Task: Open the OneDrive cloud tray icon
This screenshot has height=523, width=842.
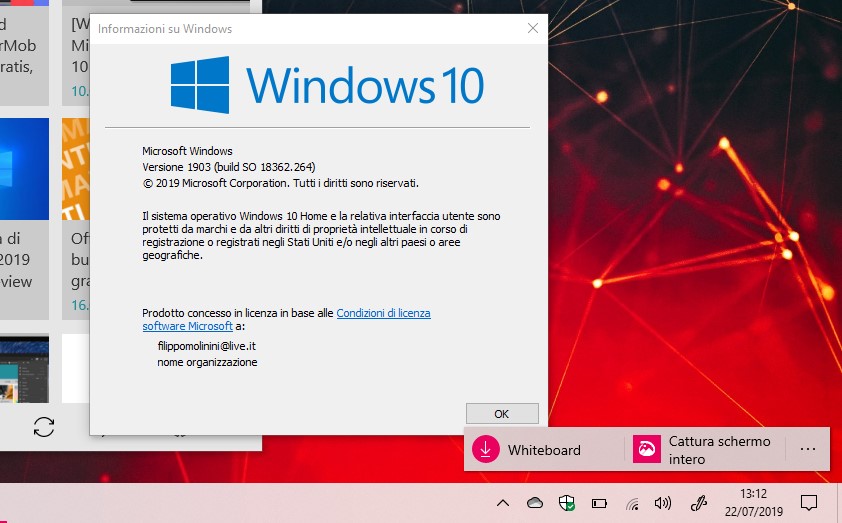Action: click(535, 503)
